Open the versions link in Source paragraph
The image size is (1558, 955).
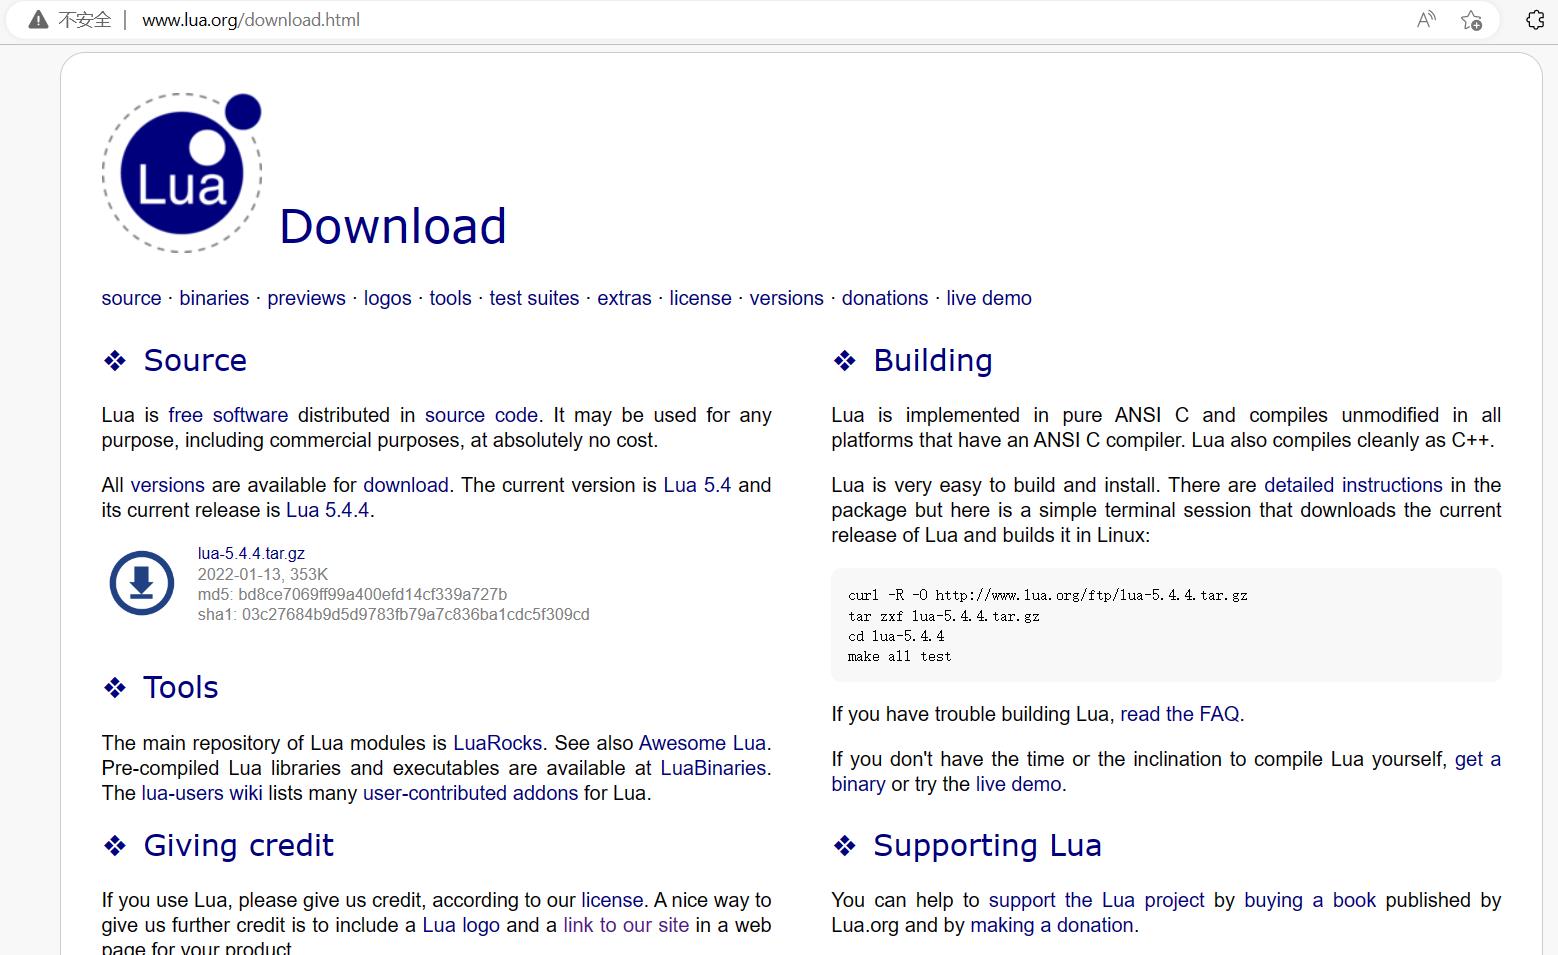click(167, 485)
